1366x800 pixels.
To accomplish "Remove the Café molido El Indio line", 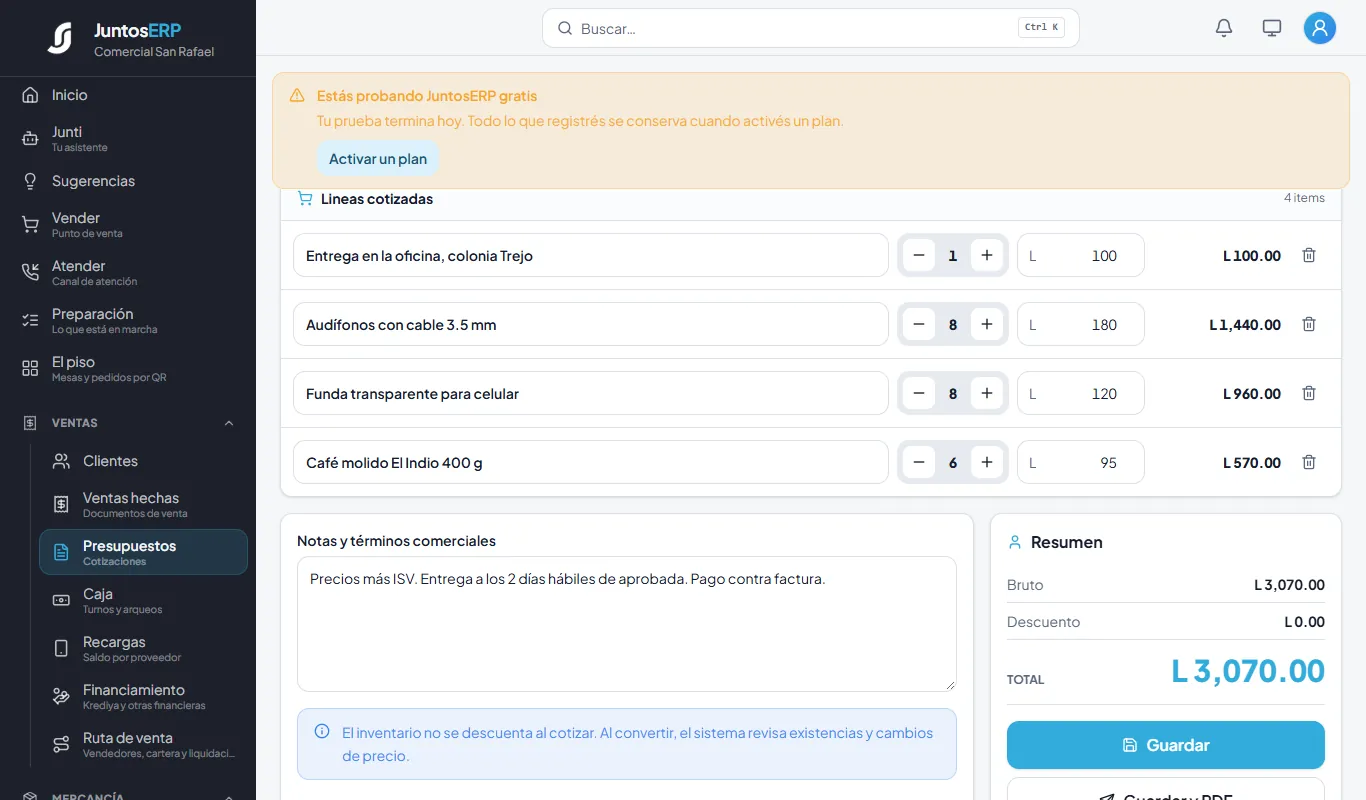I will (1309, 462).
